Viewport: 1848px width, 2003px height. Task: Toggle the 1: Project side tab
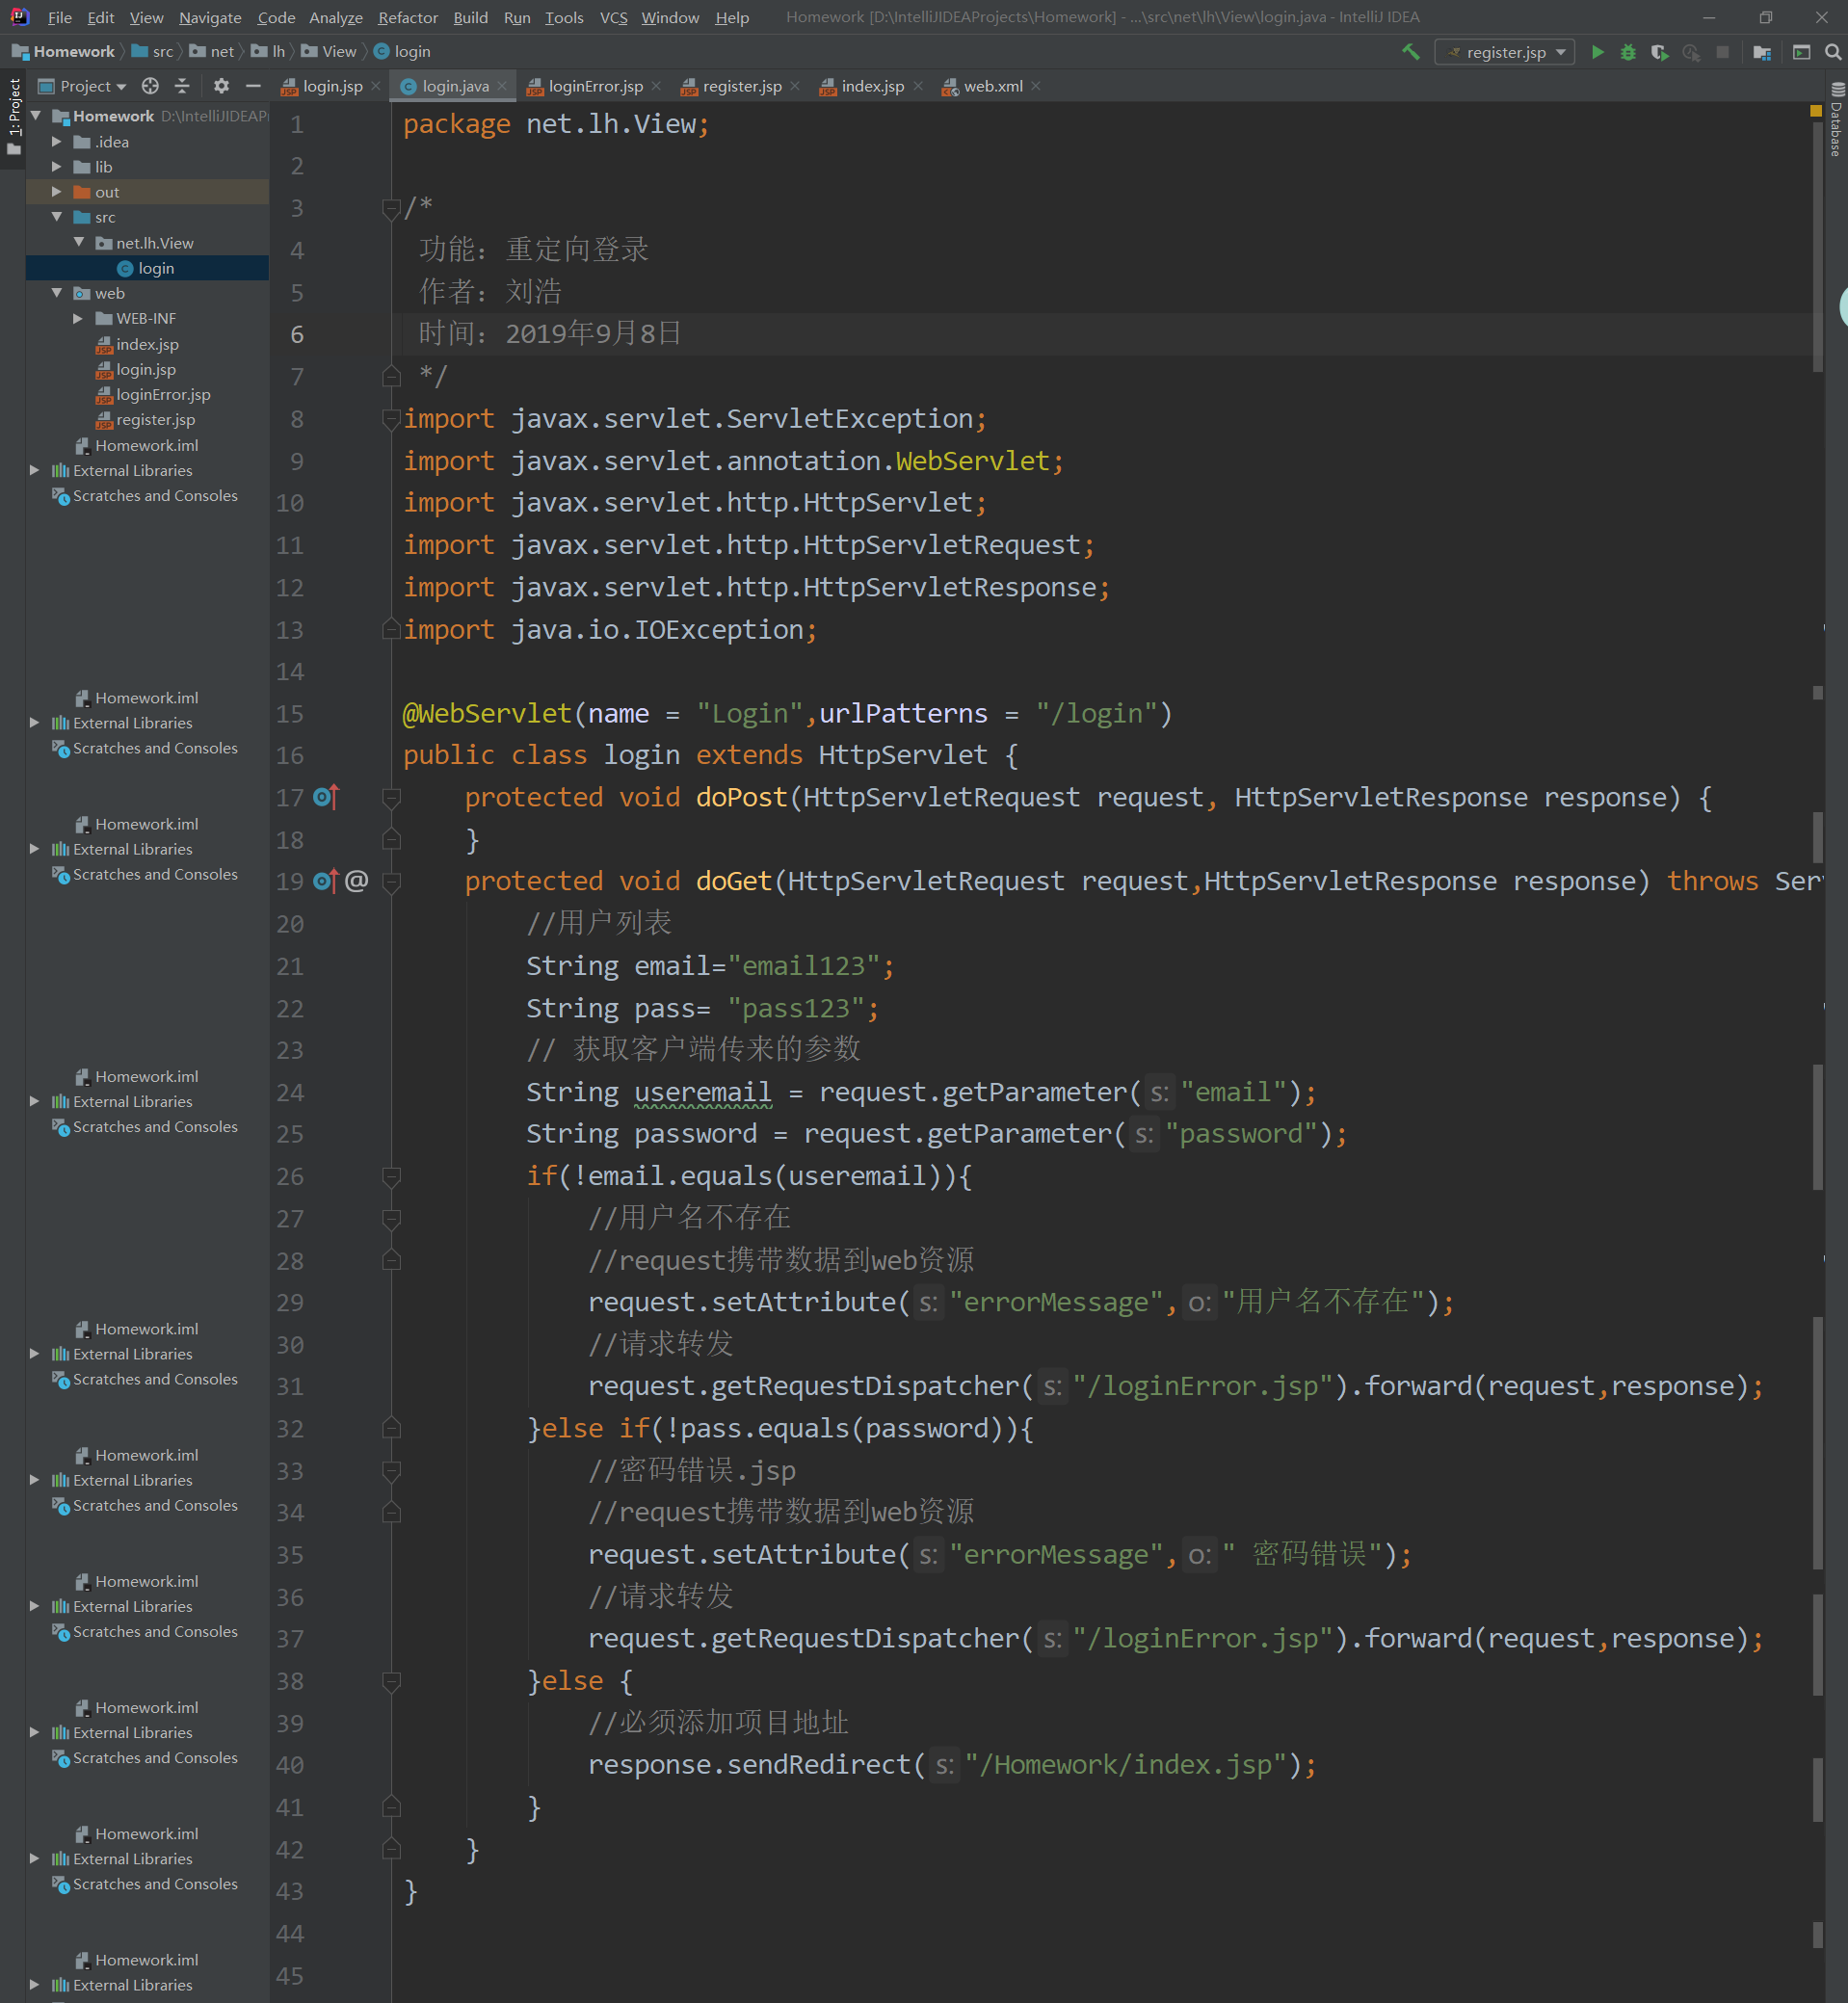[13, 116]
